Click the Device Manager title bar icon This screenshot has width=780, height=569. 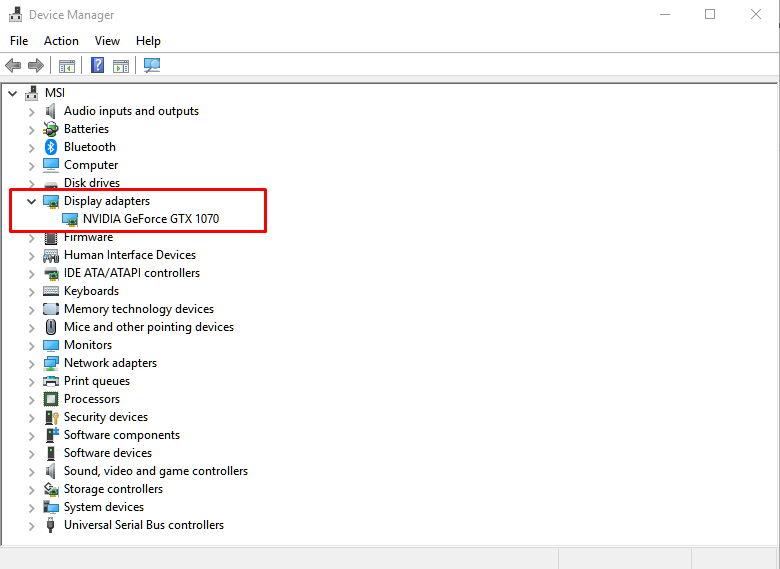click(16, 14)
